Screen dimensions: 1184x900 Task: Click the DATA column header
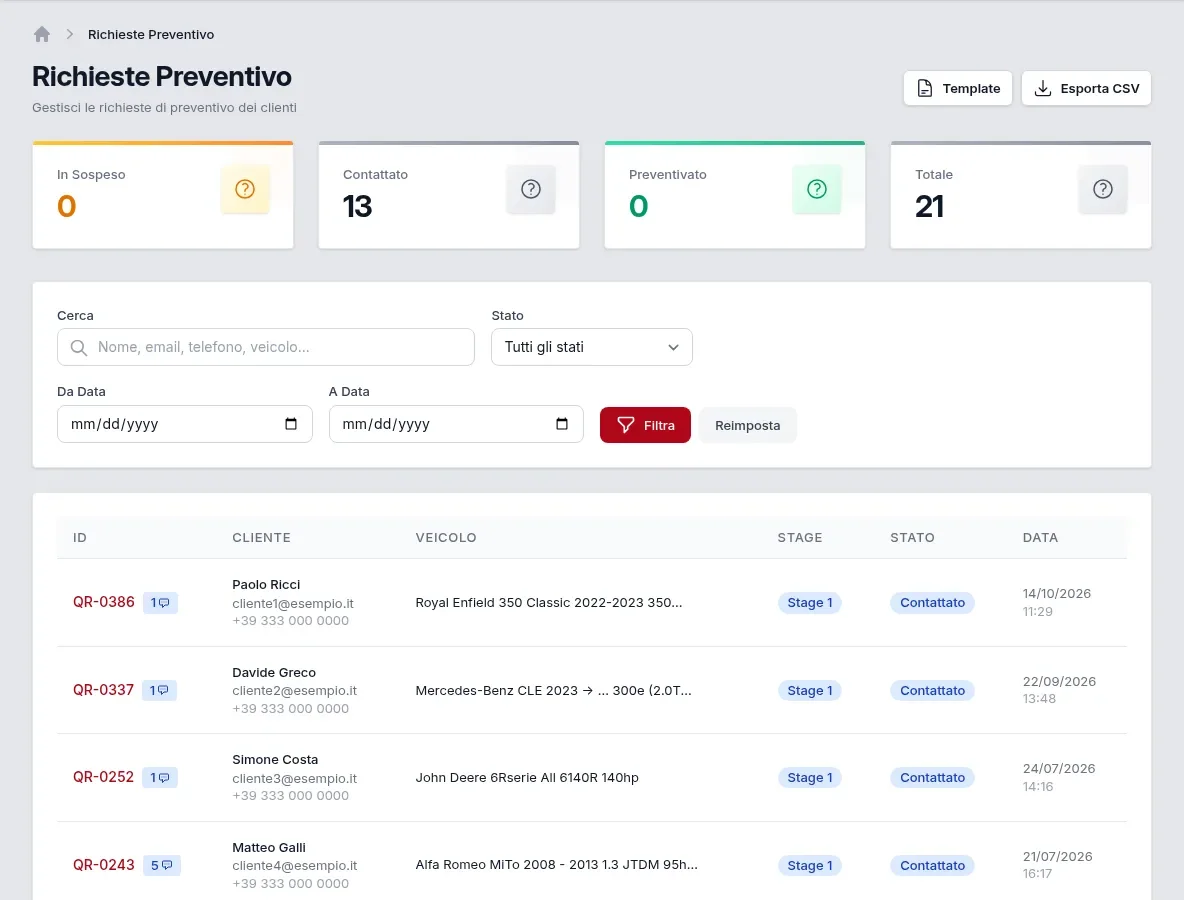[x=1041, y=538]
